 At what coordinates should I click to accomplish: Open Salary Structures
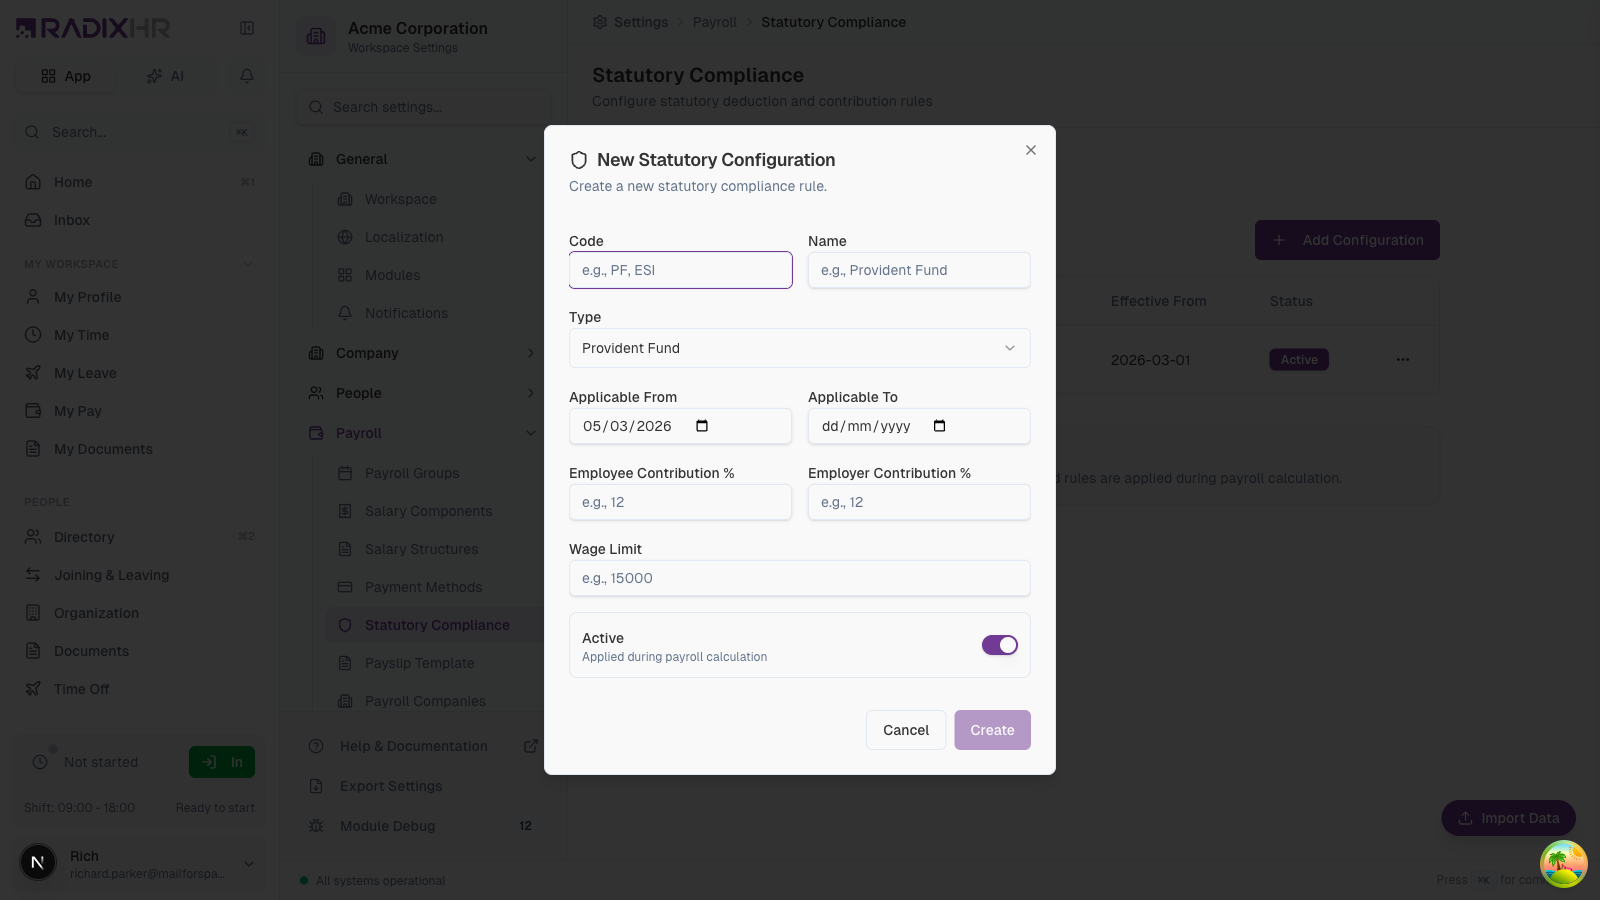(435, 549)
